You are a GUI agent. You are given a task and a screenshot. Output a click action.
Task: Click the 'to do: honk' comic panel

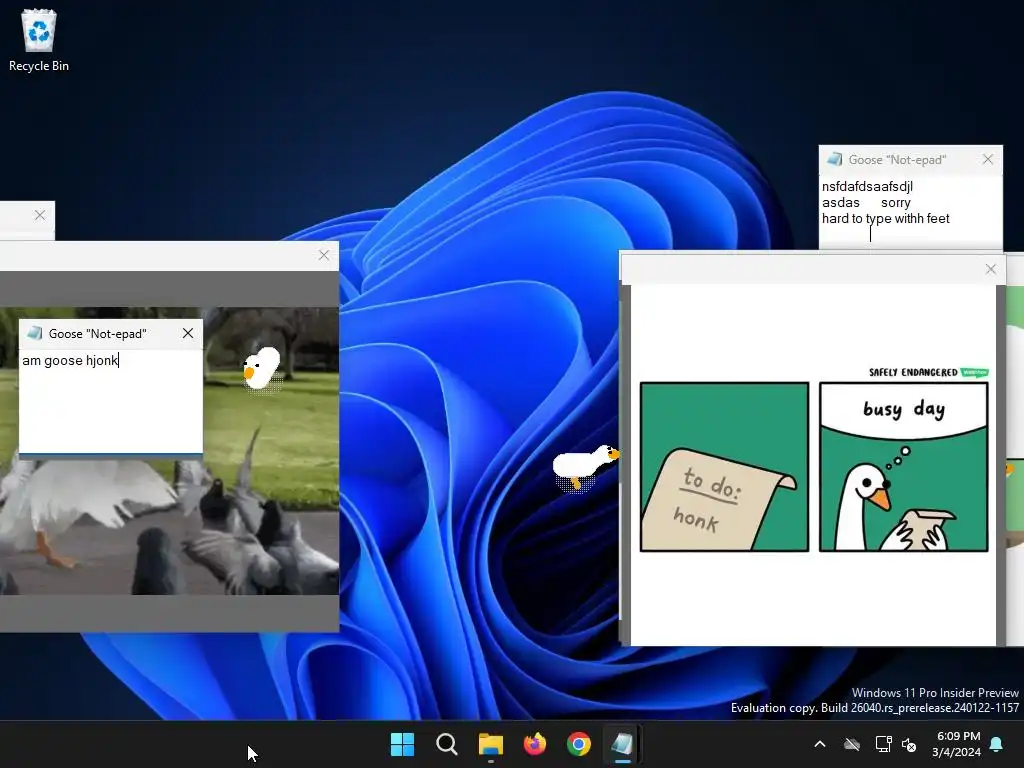(x=724, y=467)
